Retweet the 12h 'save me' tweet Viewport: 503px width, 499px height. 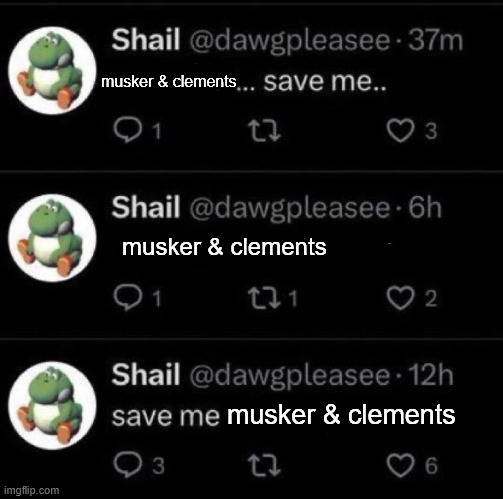[x=265, y=466]
